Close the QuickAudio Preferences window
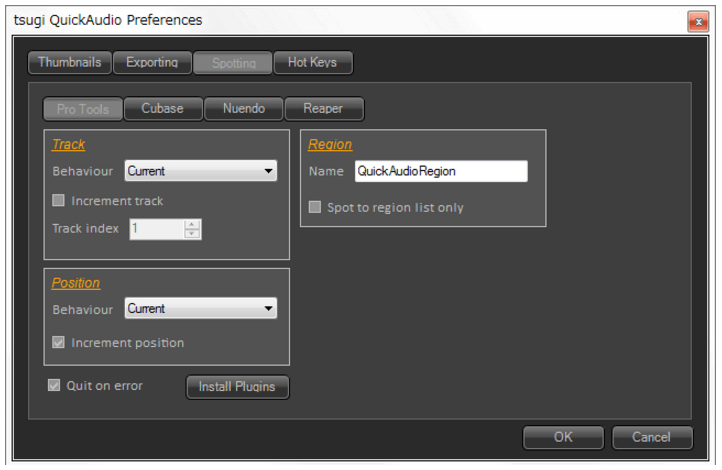This screenshot has width=722, height=470. tap(698, 22)
